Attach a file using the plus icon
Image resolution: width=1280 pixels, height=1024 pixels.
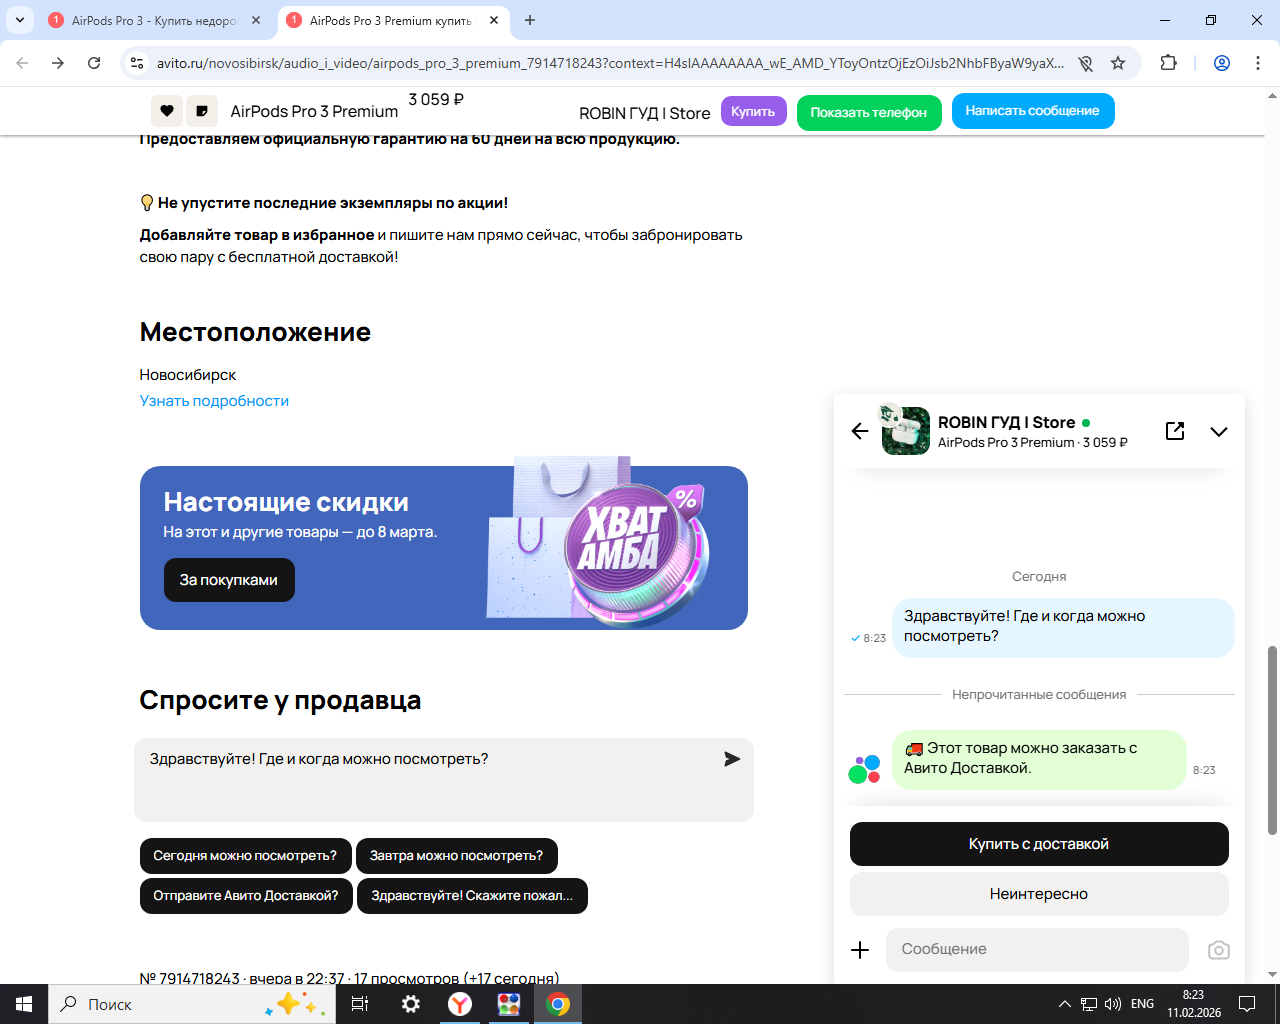coord(860,950)
